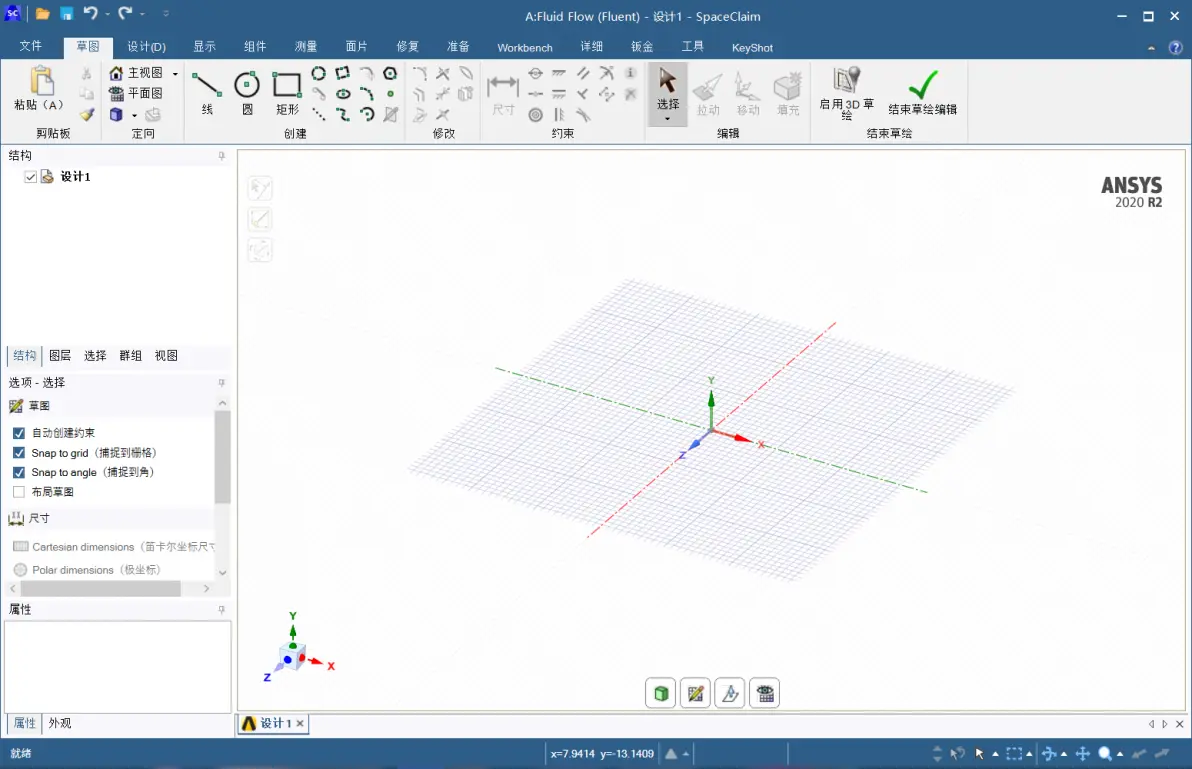This screenshot has width=1192, height=769.
Task: Click the Redo arrow in title bar
Action: pos(125,13)
